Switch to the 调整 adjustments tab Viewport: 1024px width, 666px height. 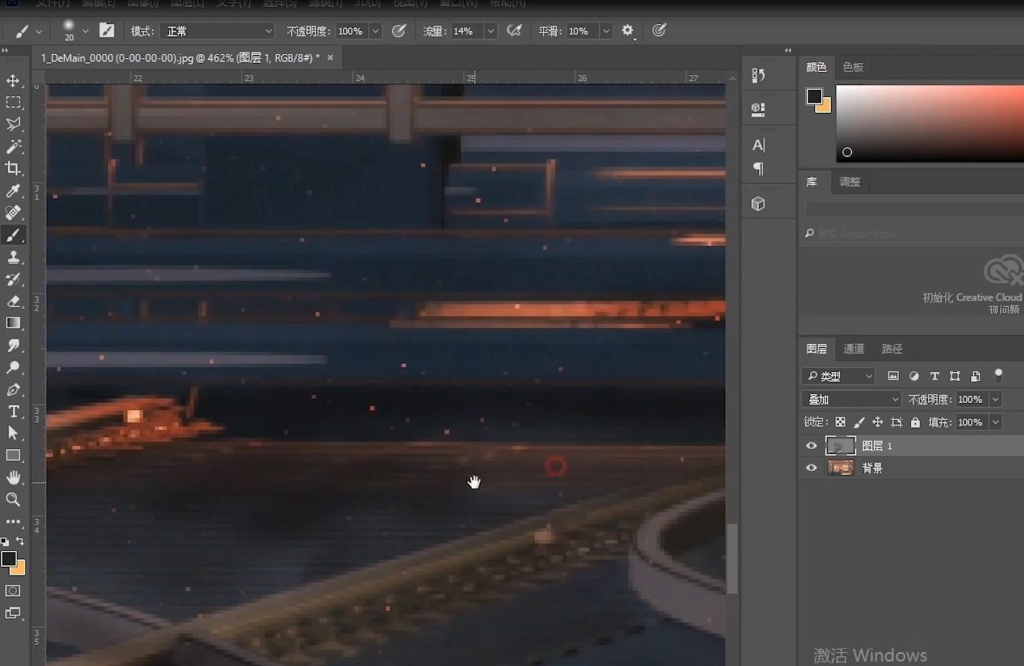coord(850,182)
